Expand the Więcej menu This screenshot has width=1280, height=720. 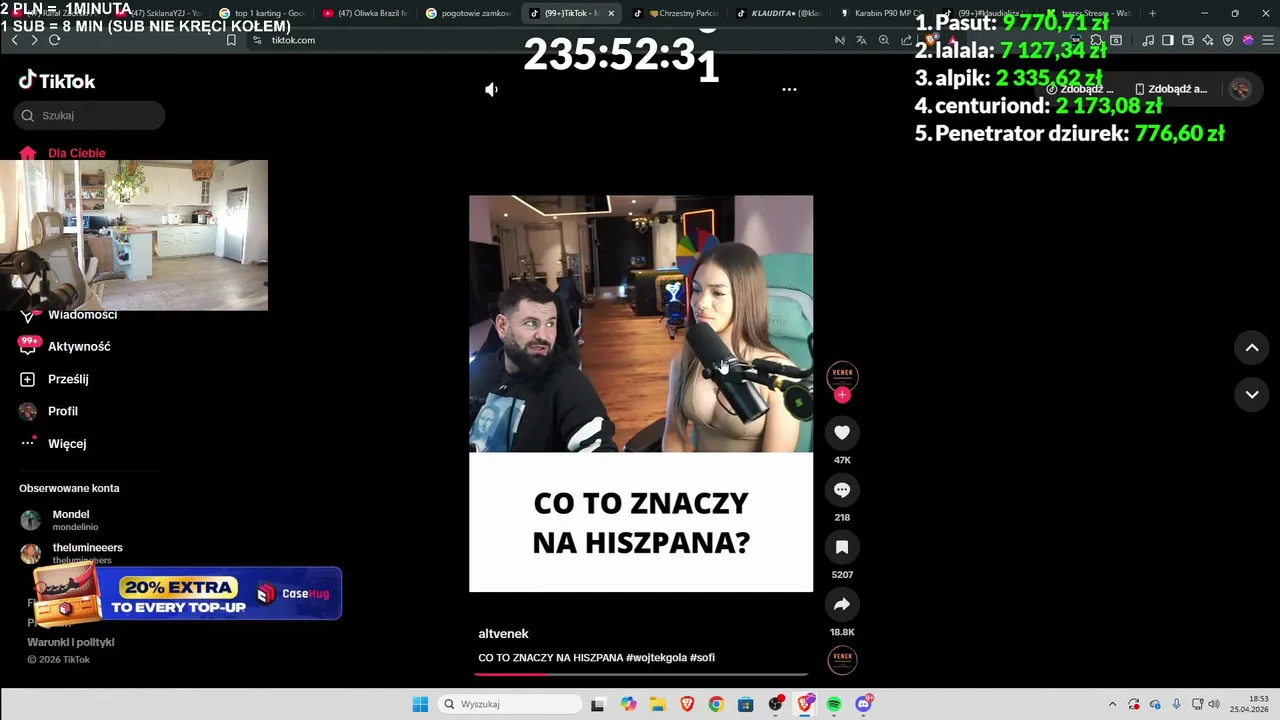pos(53,443)
